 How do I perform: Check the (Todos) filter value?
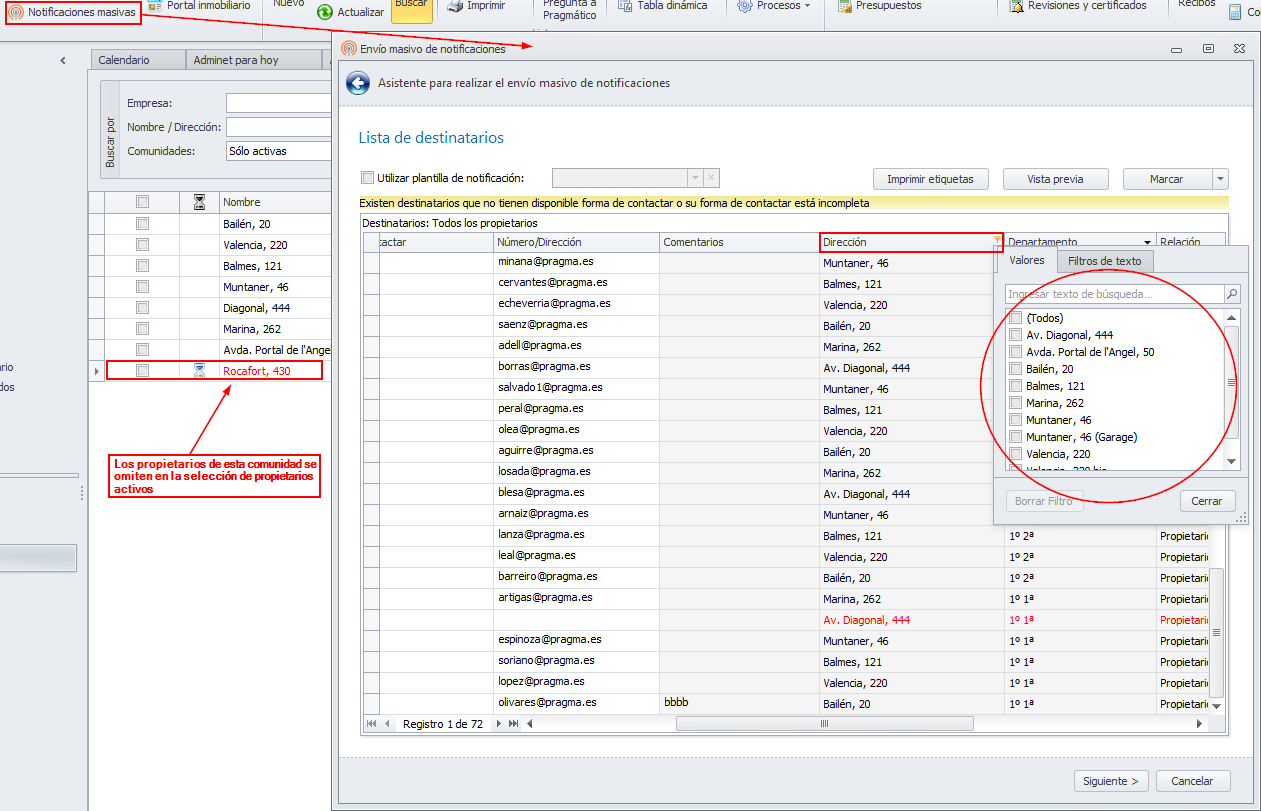click(1016, 318)
